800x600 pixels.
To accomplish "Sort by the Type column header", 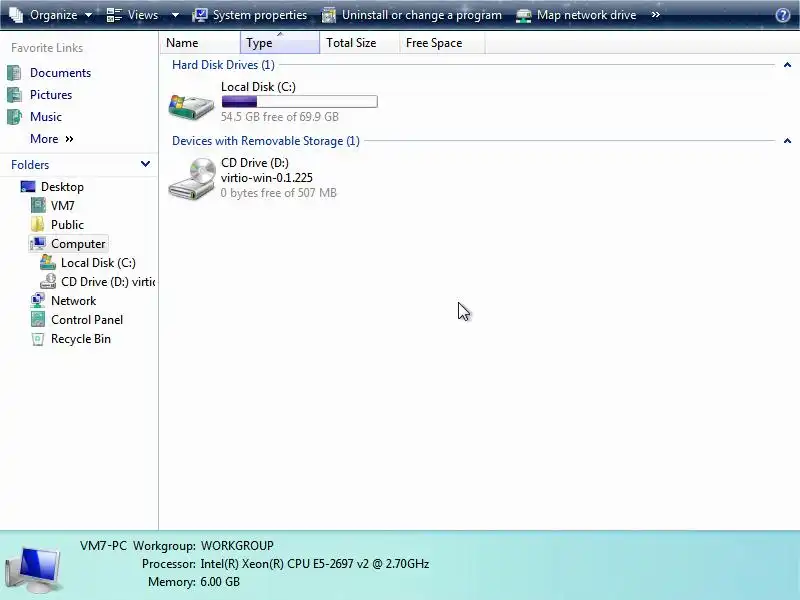I will (280, 43).
